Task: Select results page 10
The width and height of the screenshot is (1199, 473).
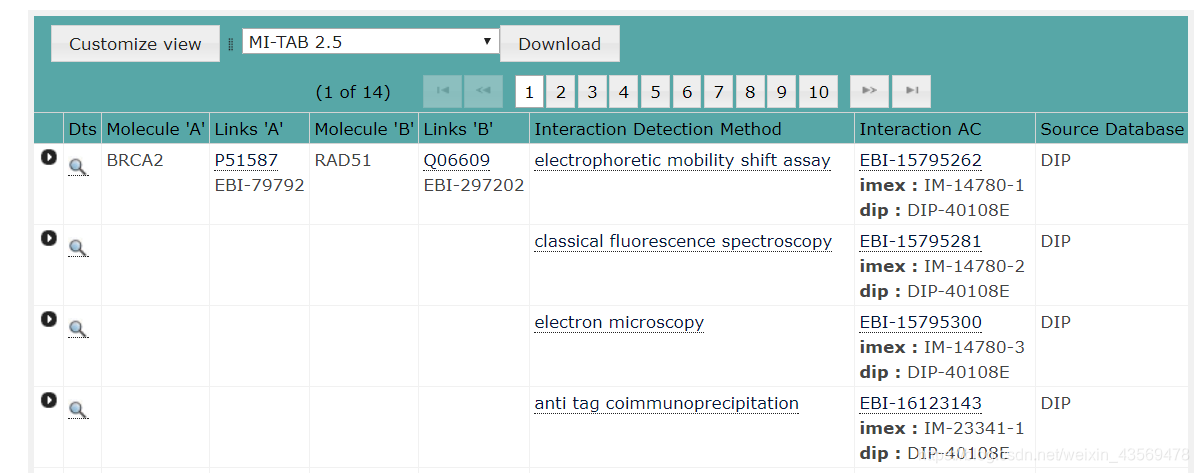Action: tap(818, 92)
